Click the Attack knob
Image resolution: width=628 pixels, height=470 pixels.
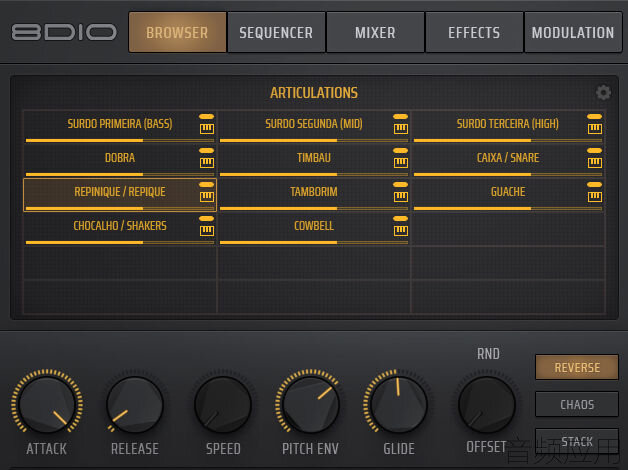(x=47, y=404)
